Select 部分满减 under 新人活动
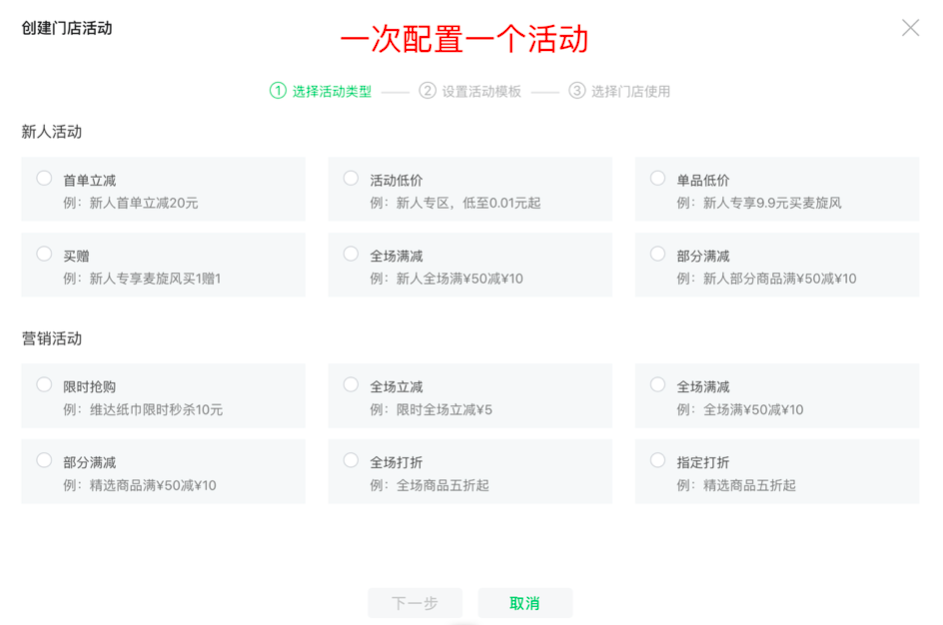 658,255
